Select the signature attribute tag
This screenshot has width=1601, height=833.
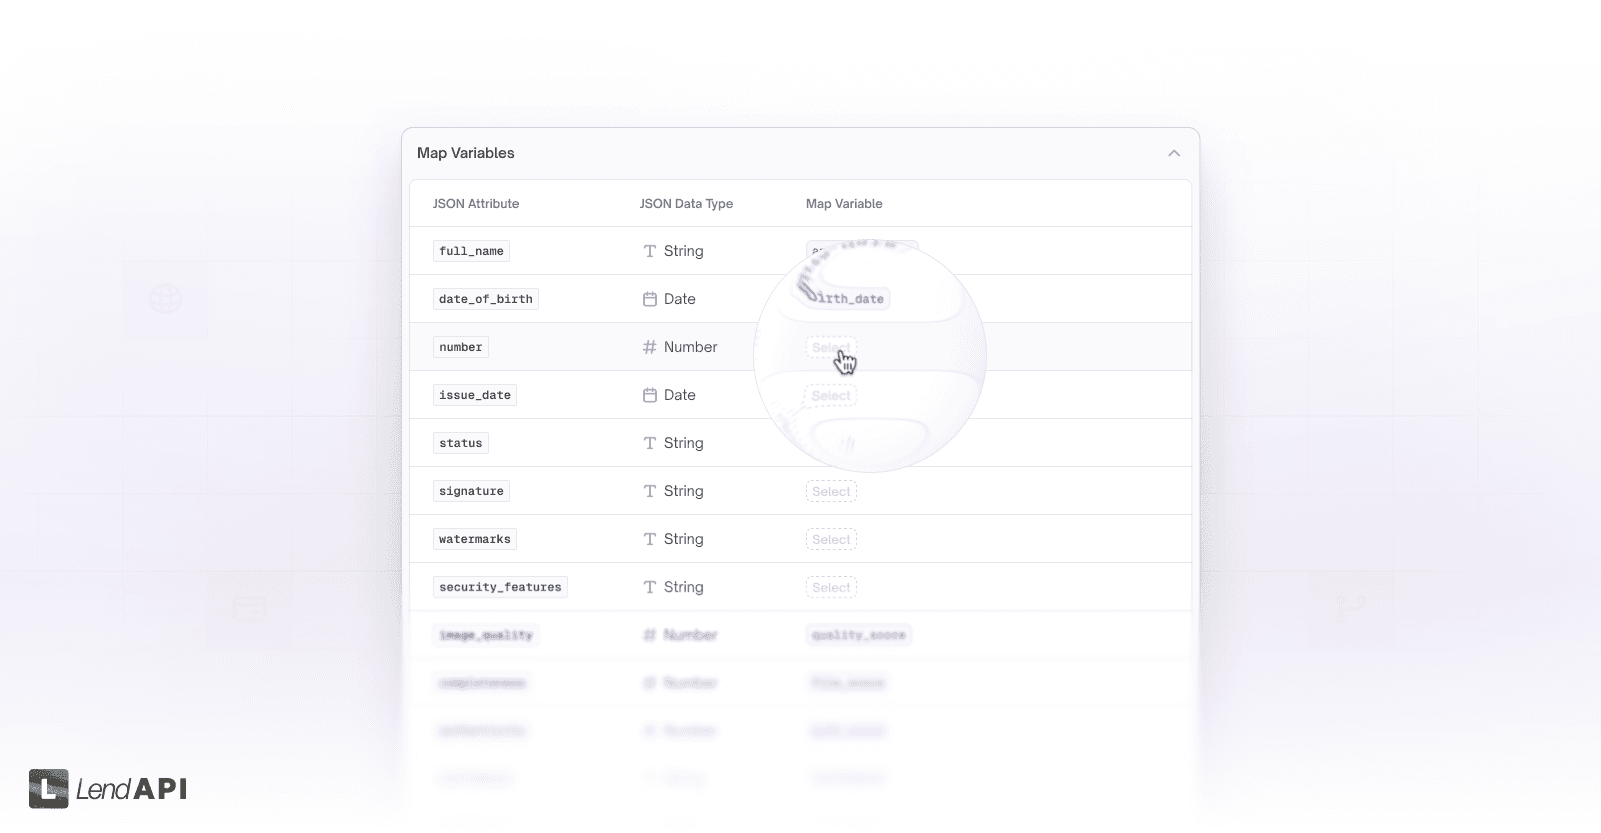coord(471,491)
